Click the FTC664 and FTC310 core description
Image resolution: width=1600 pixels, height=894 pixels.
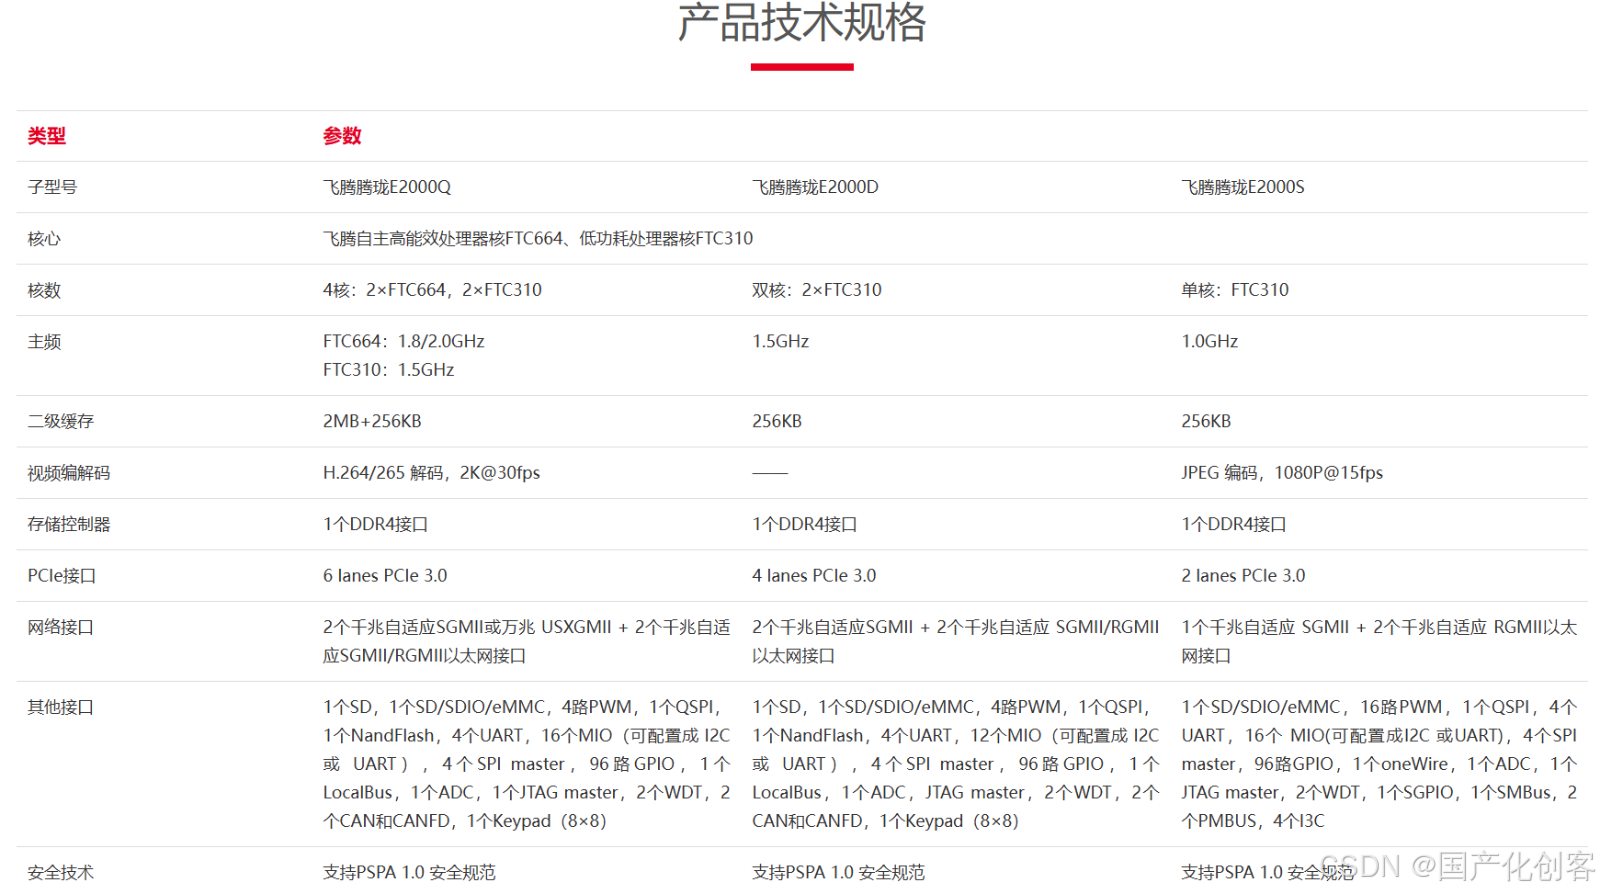[538, 239]
